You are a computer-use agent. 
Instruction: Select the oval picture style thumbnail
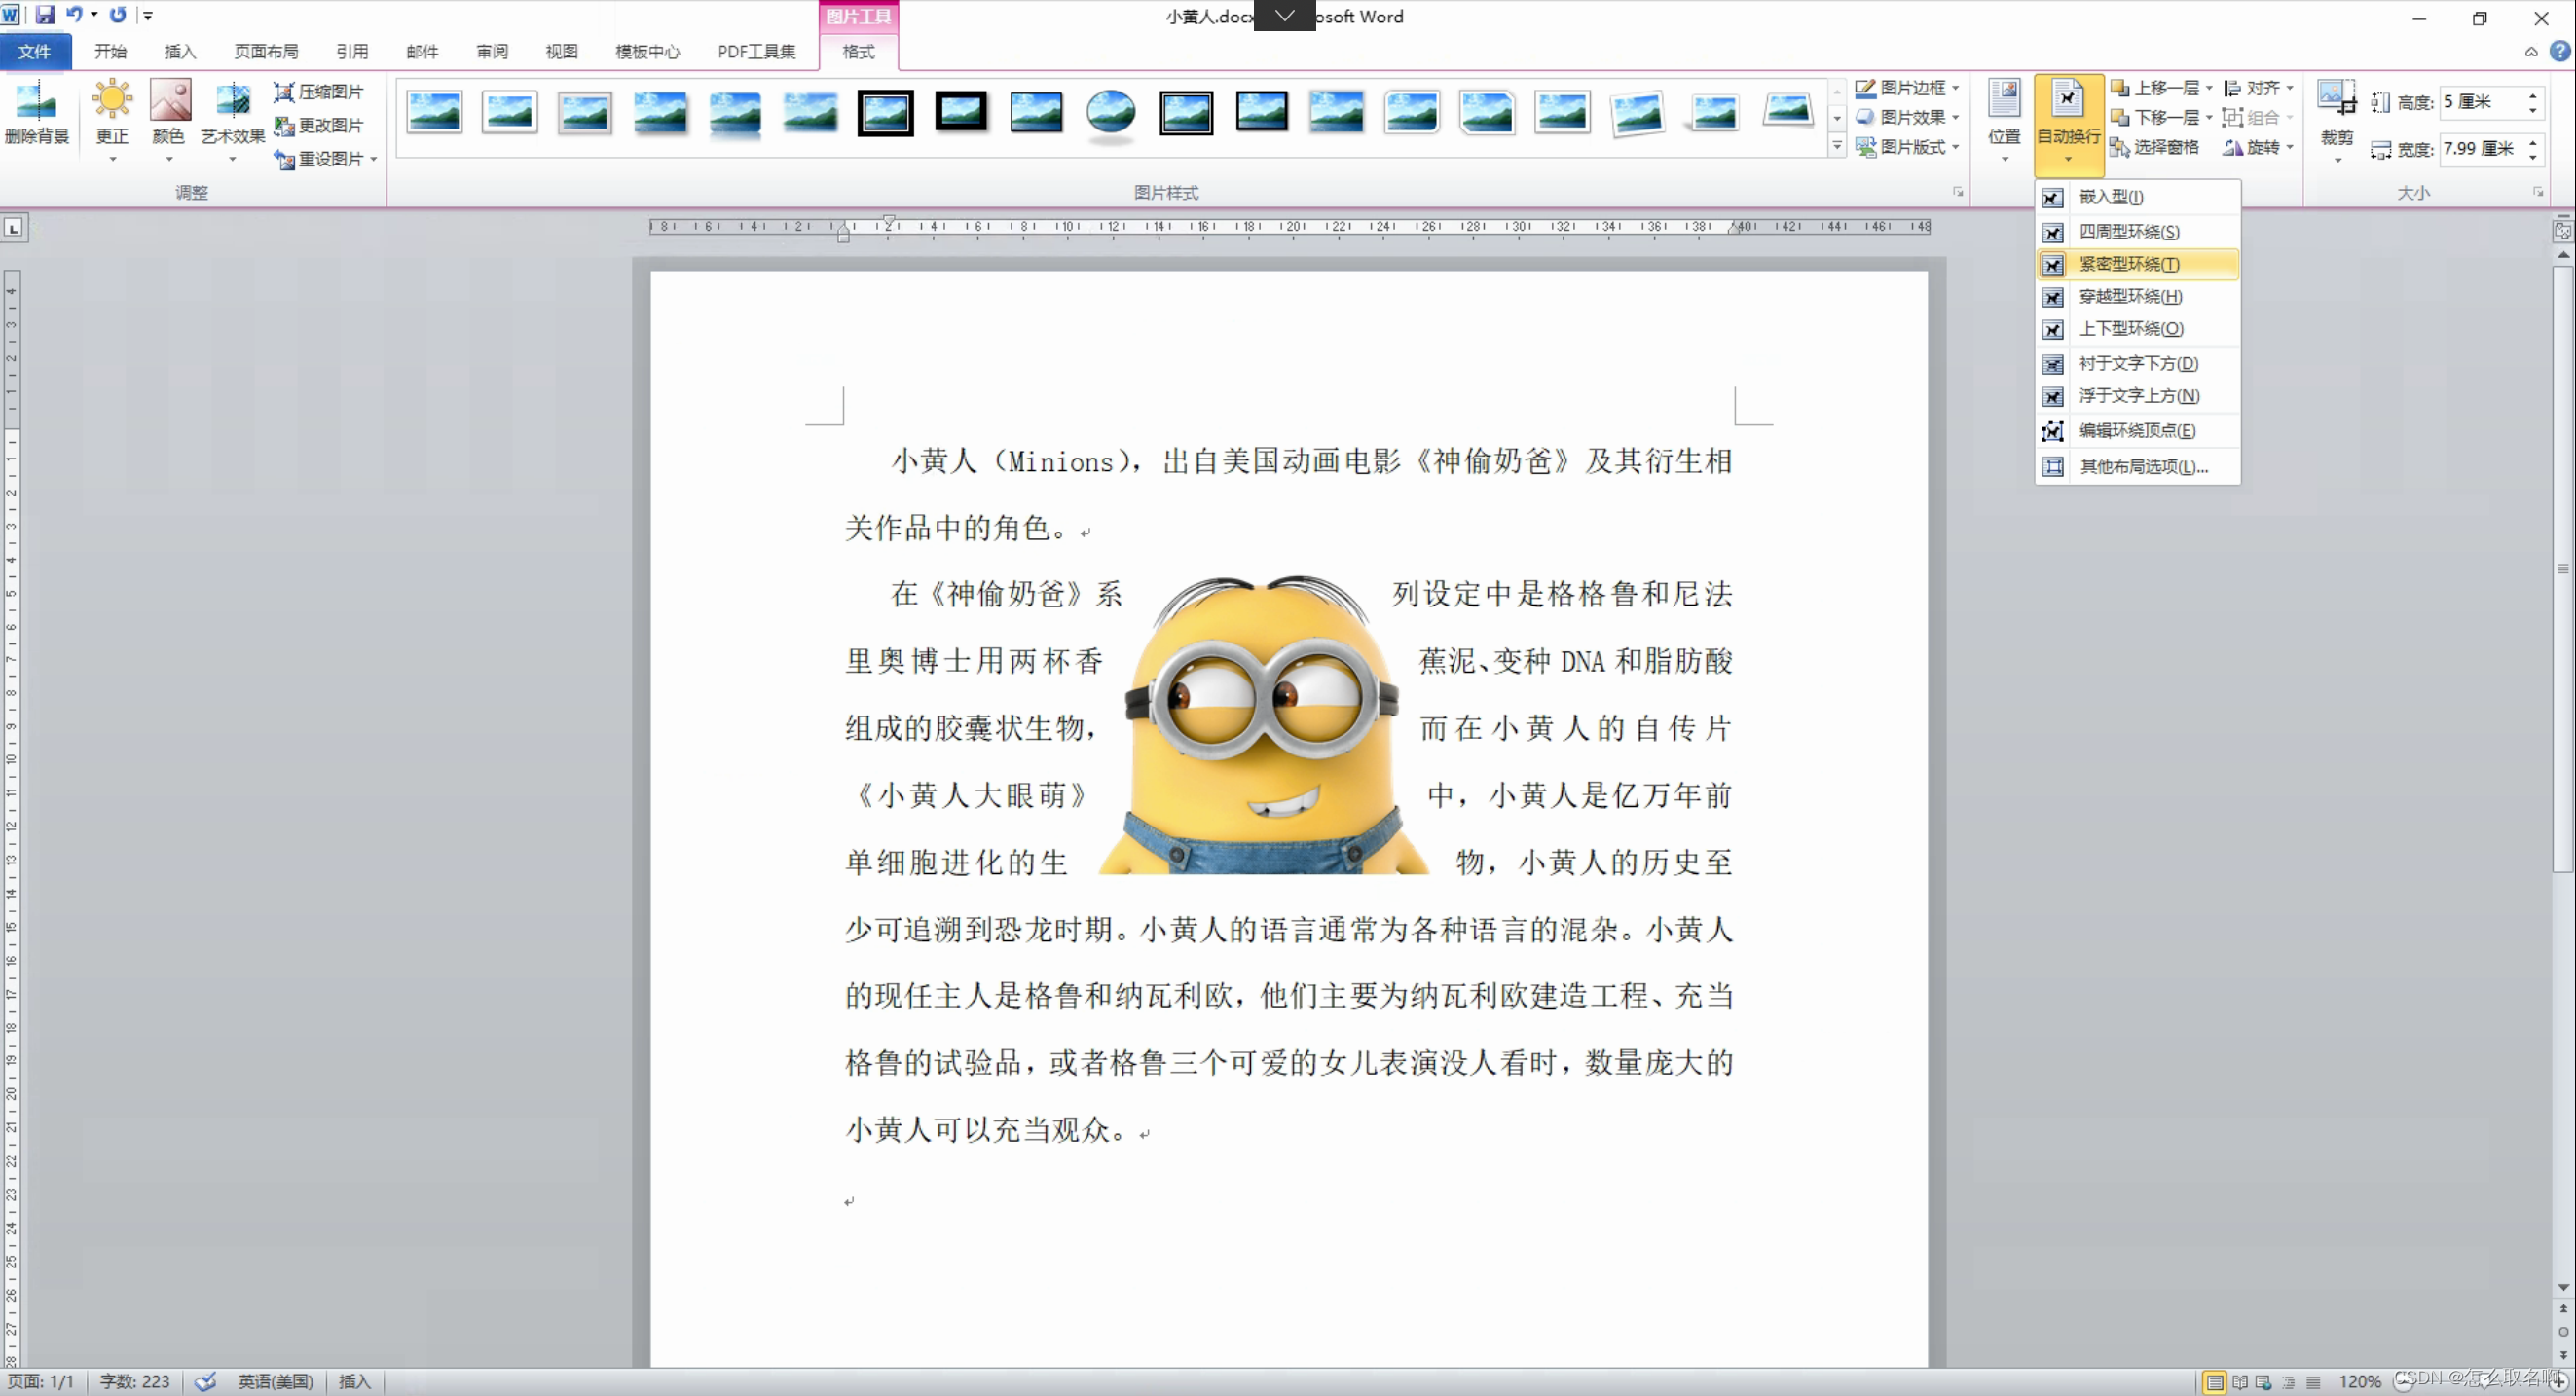tap(1110, 112)
